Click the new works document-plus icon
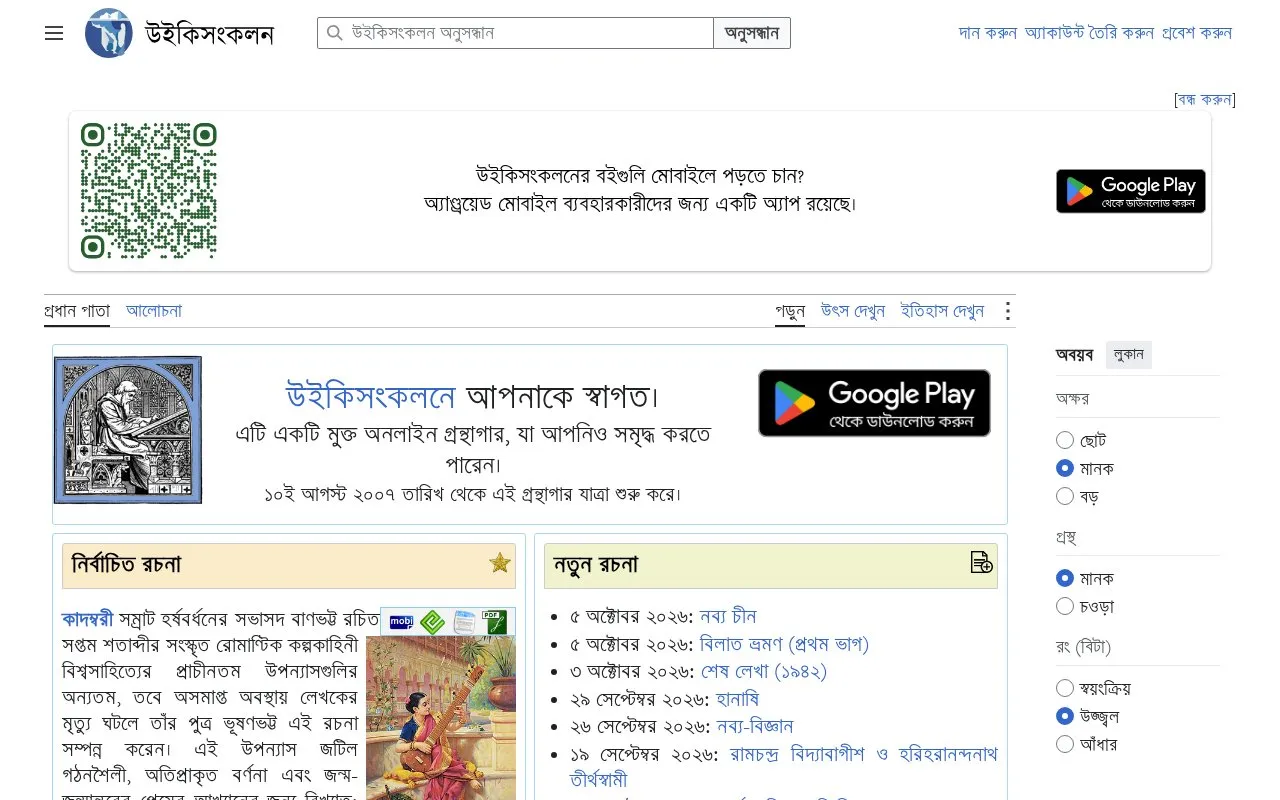 (x=982, y=563)
